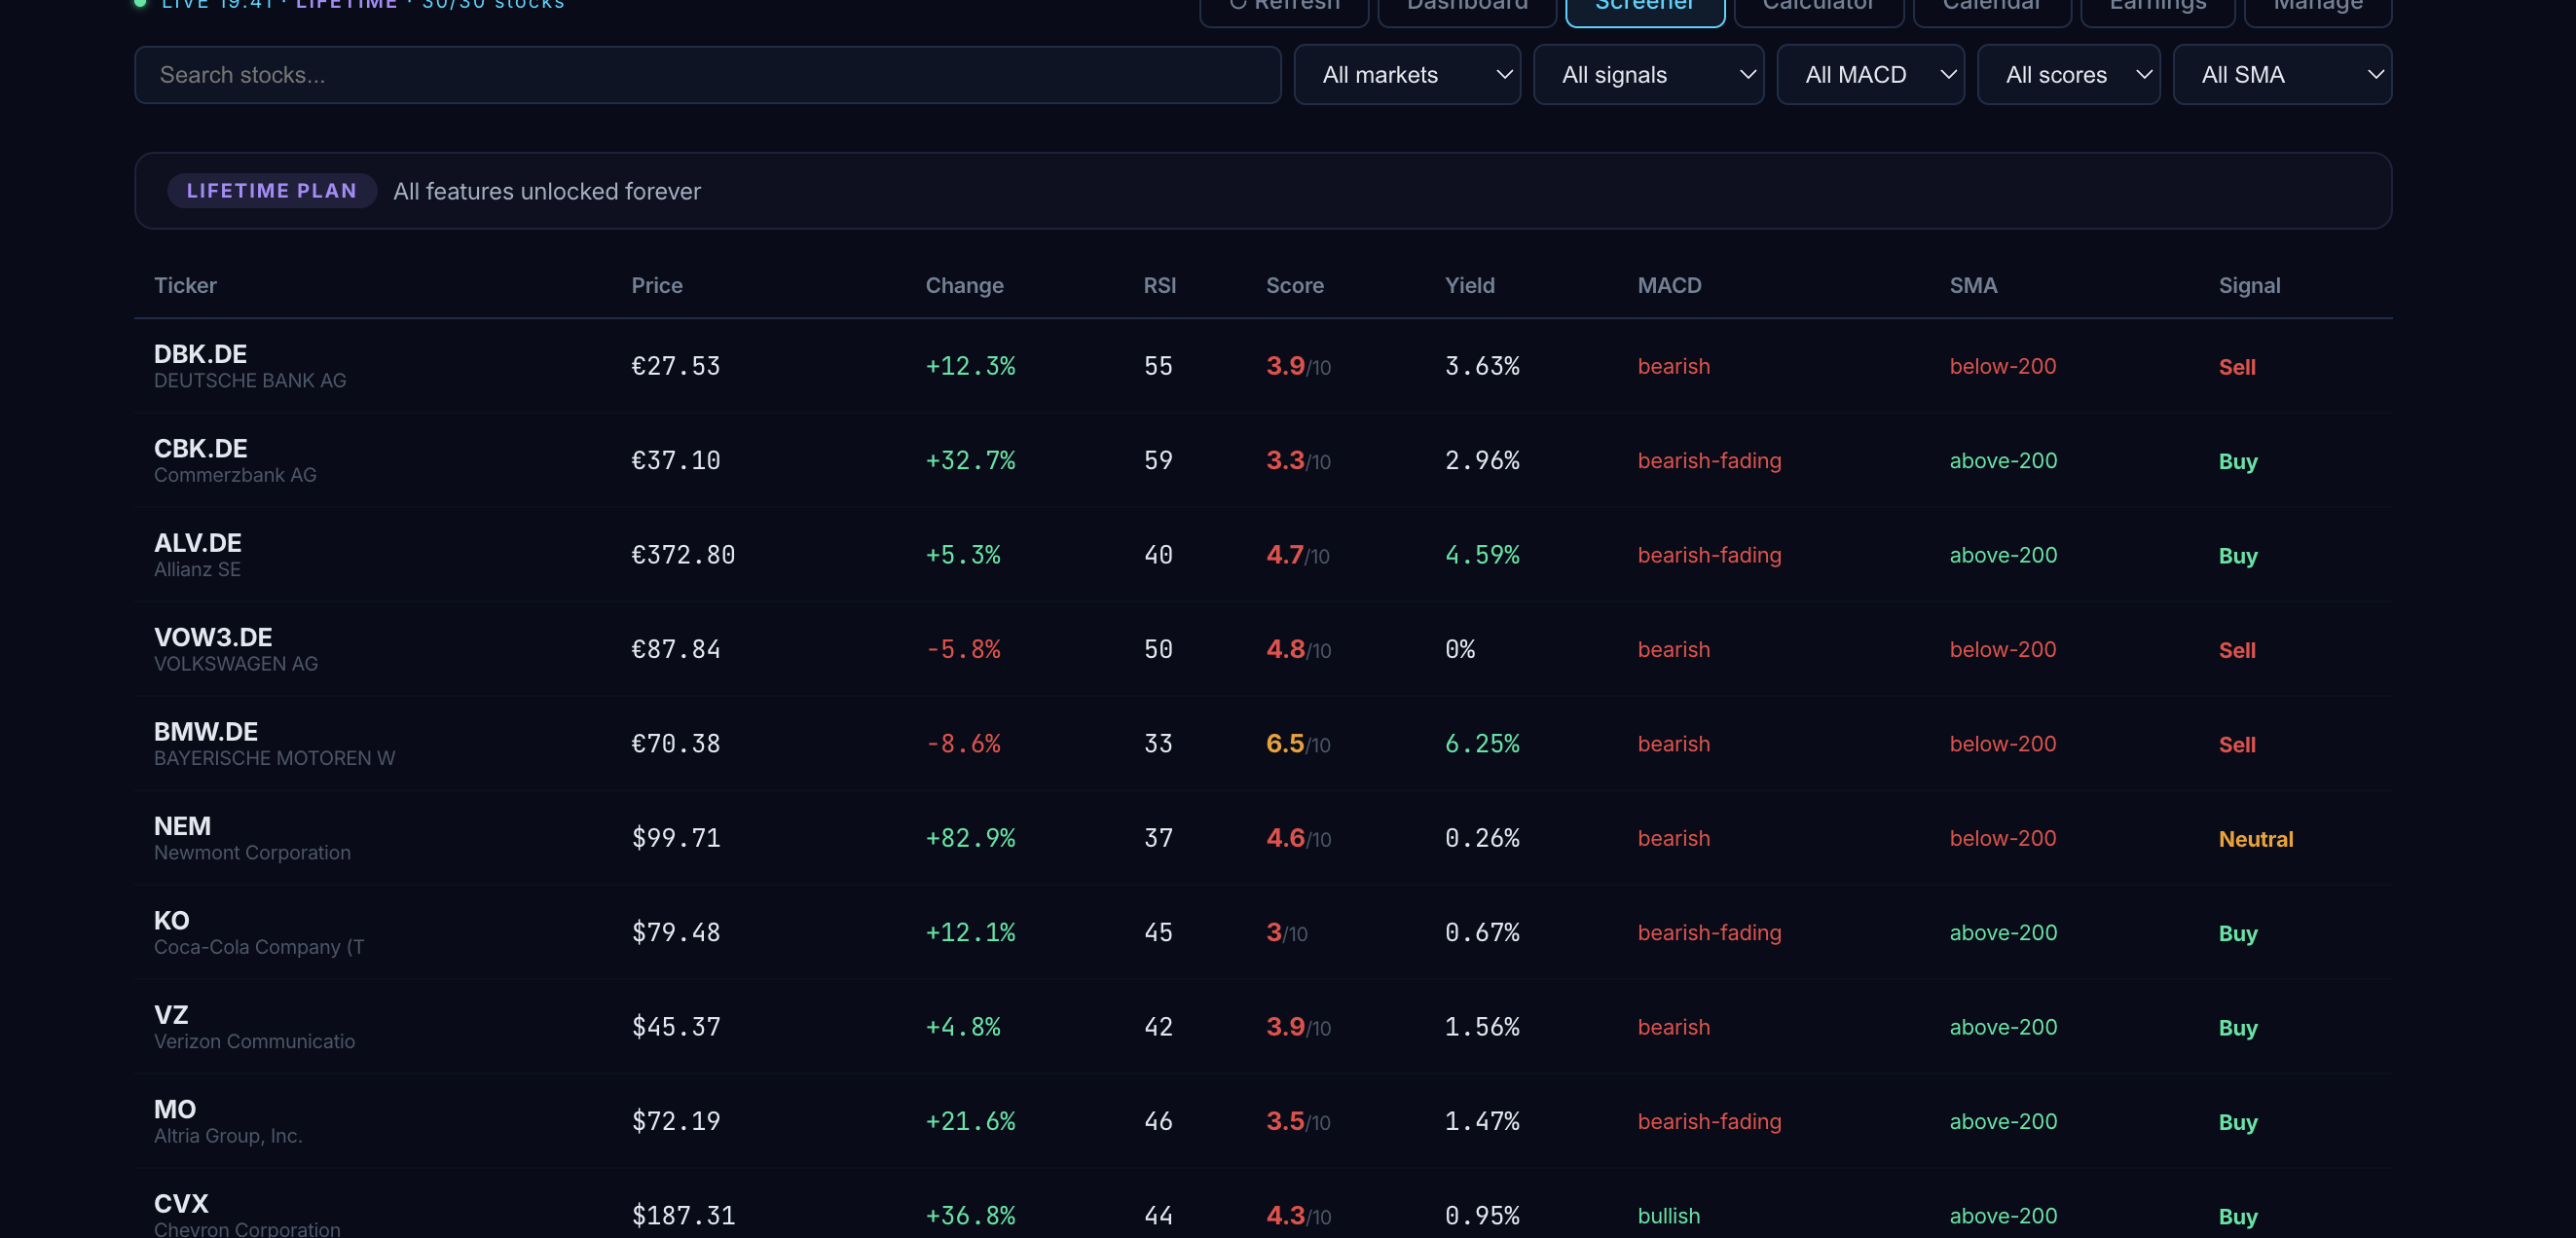Open the All SMA filter dropdown
2576x1238 pixels.
click(x=2282, y=75)
